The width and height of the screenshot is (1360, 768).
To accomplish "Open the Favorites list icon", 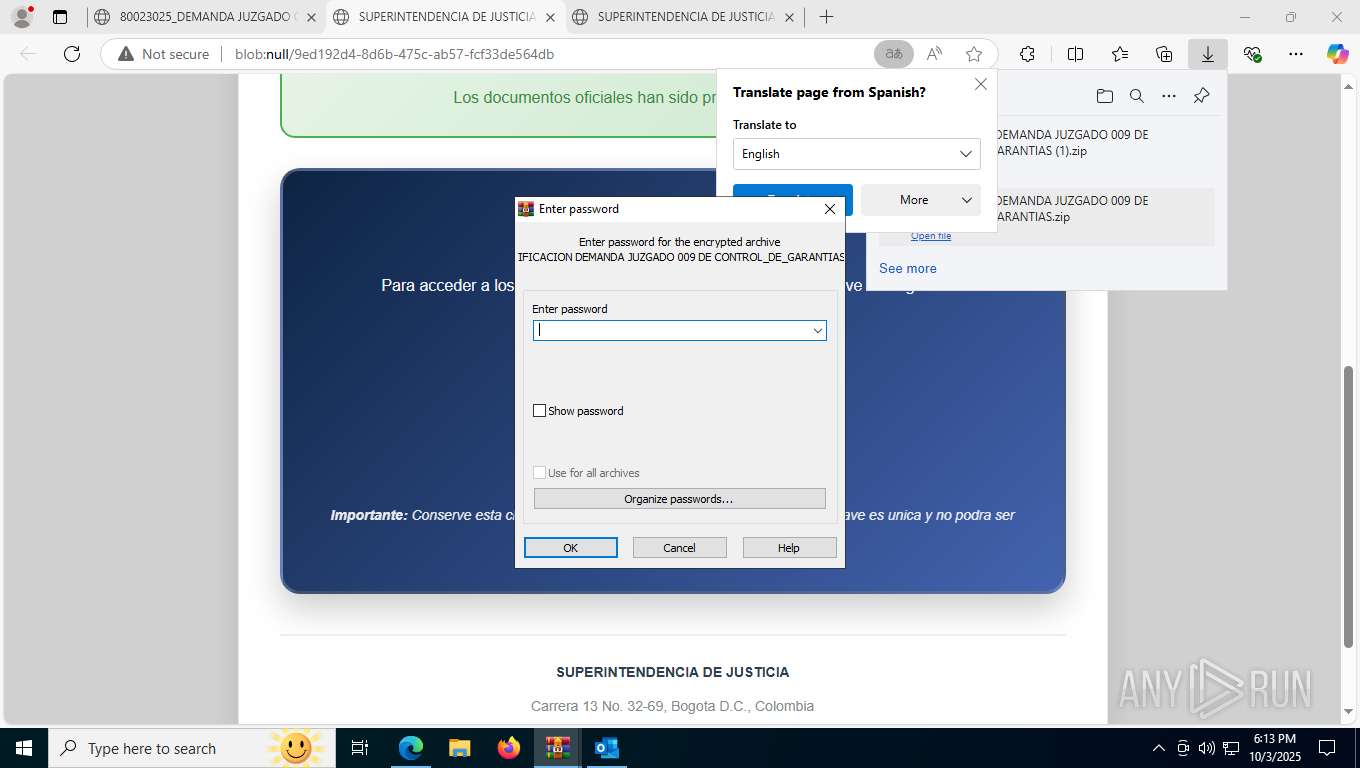I will click(1120, 54).
